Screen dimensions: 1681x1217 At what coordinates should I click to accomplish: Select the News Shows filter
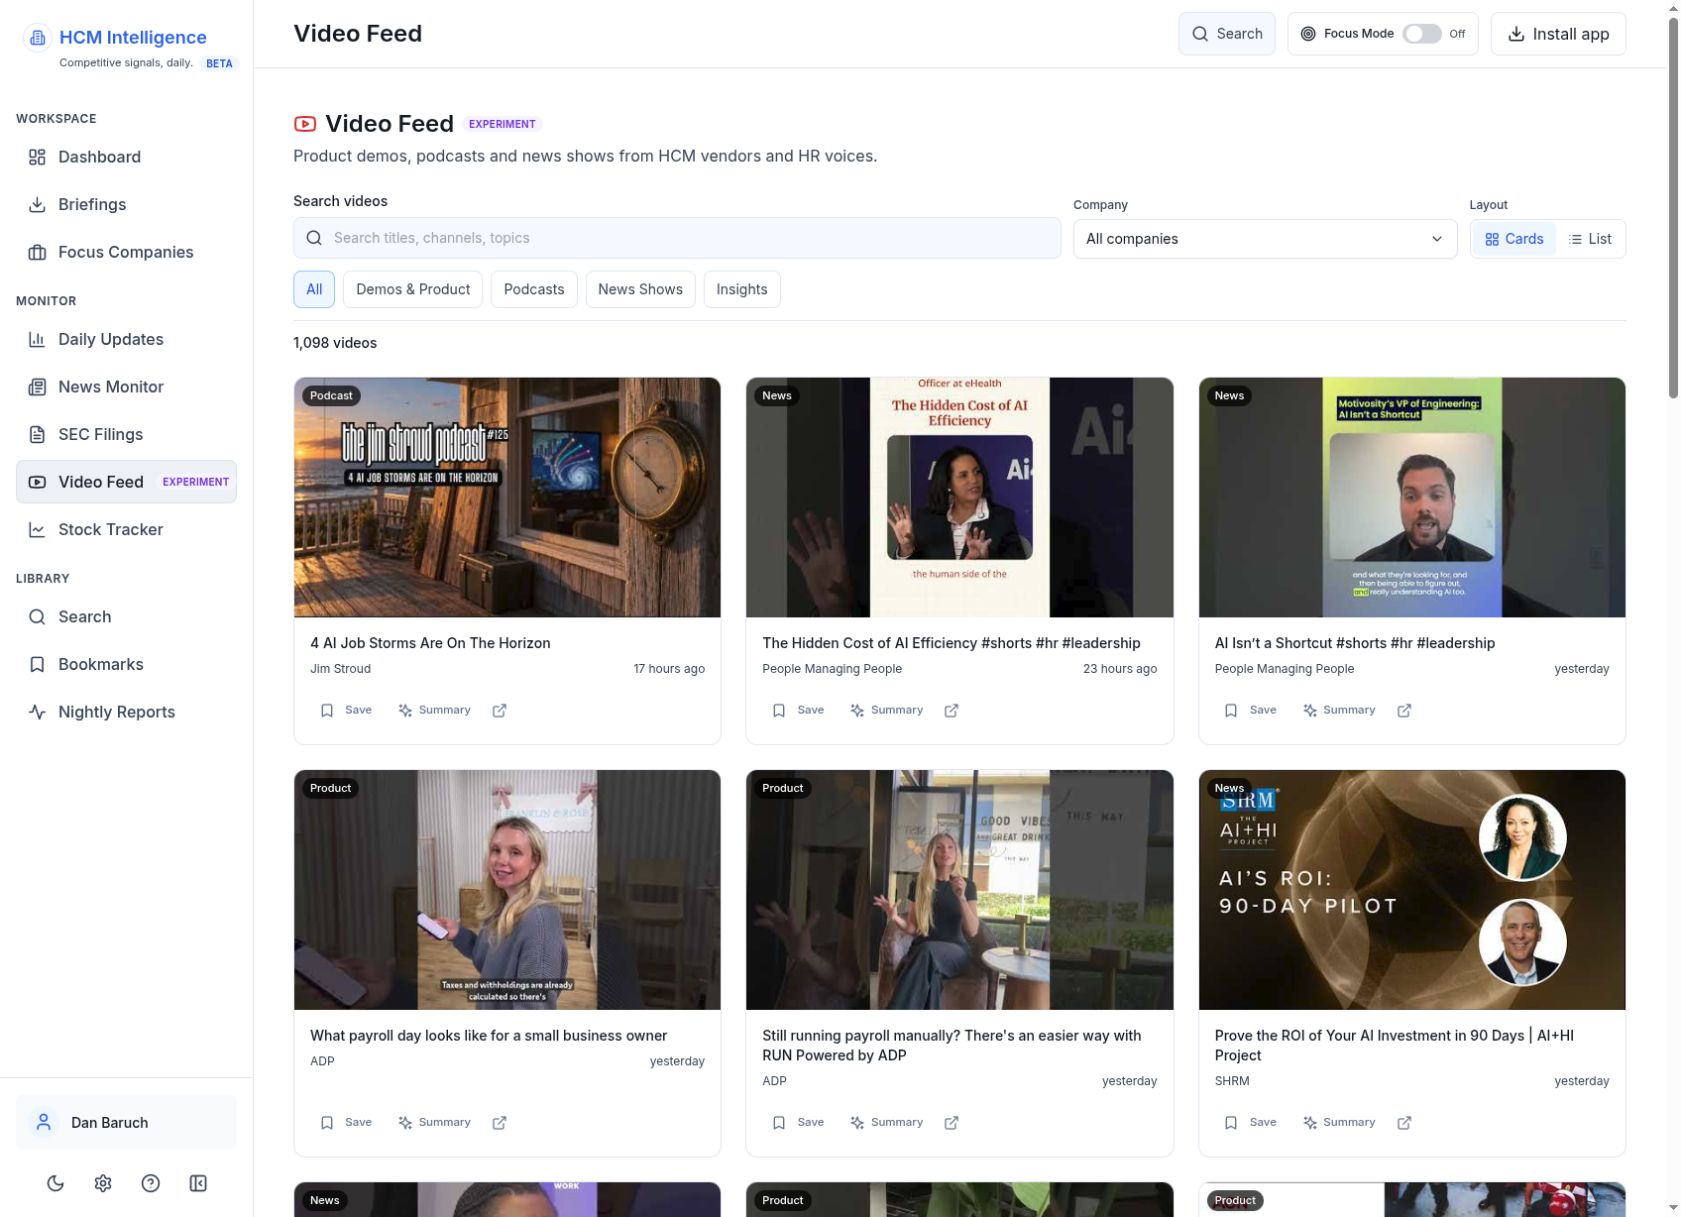click(x=640, y=289)
